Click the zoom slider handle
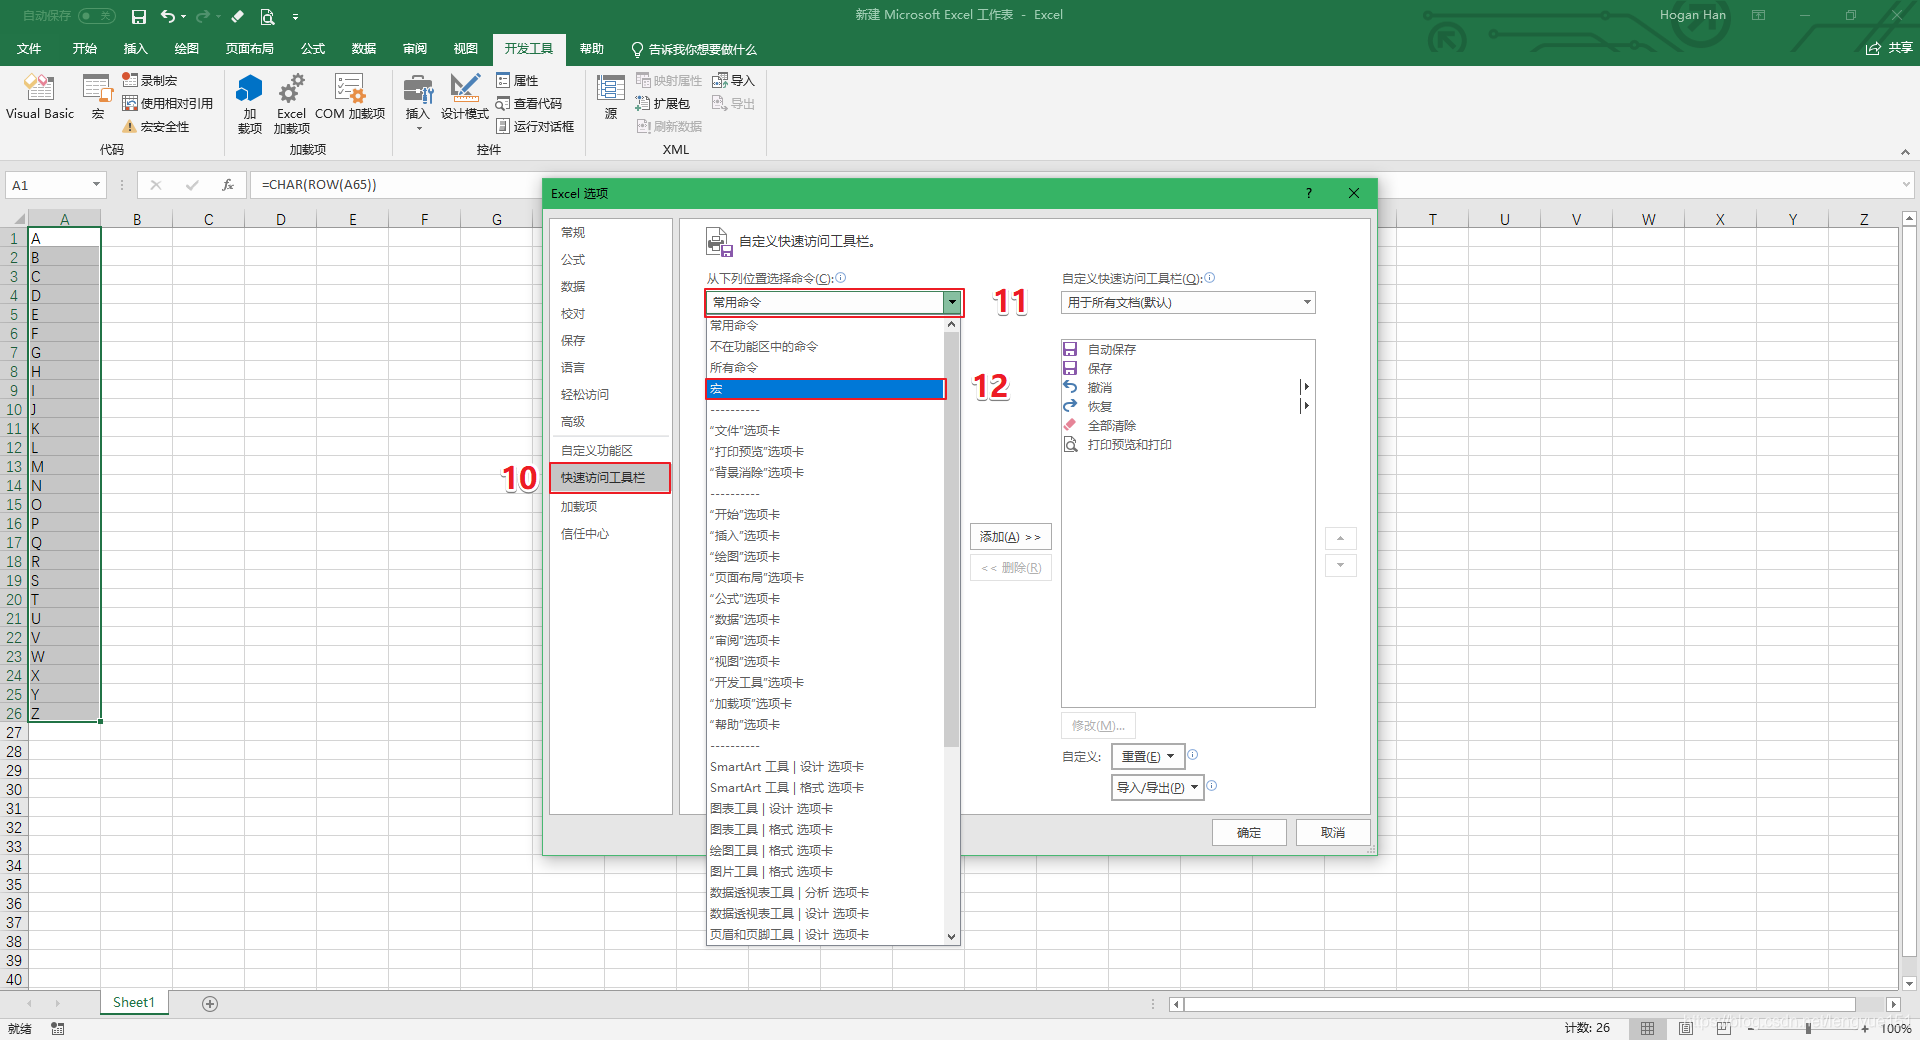This screenshot has width=1920, height=1040. pyautogui.click(x=1808, y=1028)
